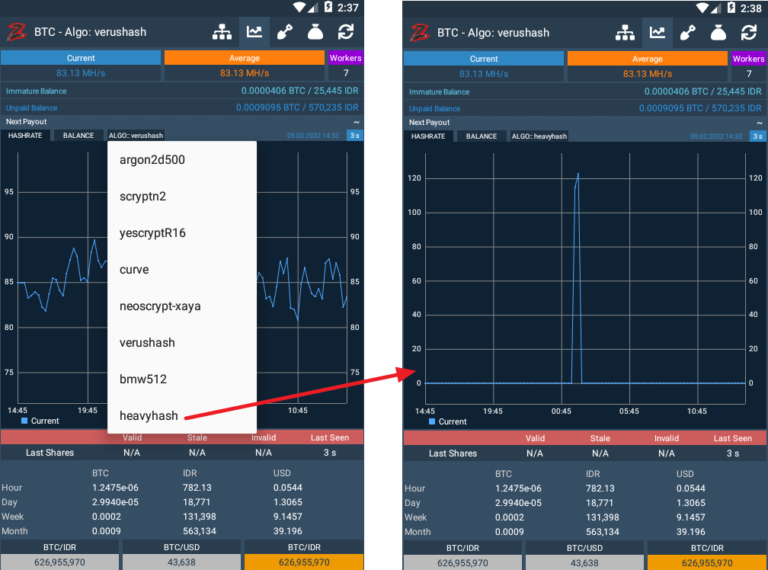Screen dimensions: 768x570
Task: Tap Workers header in right screen
Action: click(748, 59)
